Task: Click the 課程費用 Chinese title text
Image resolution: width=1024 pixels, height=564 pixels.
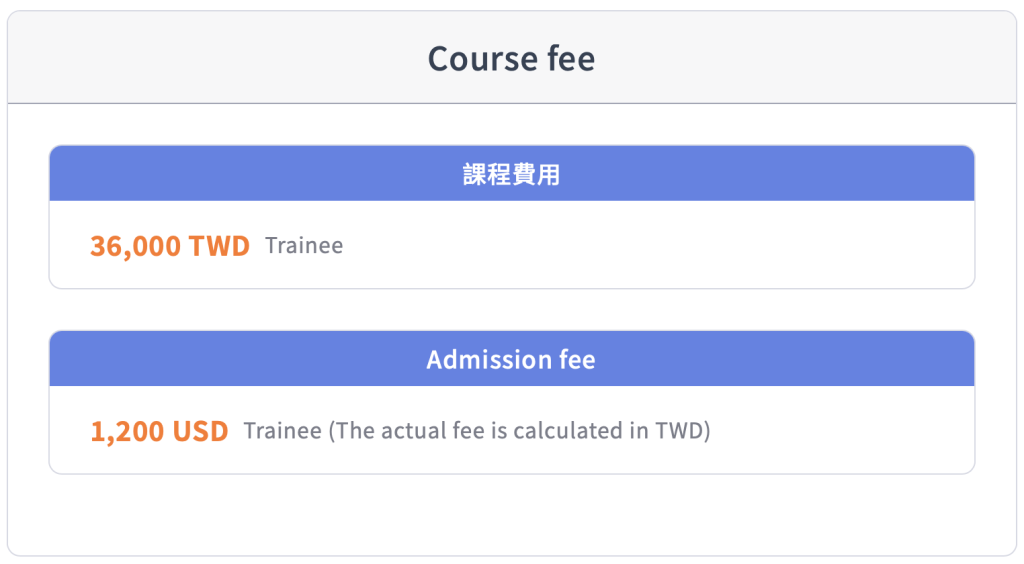Action: 511,174
